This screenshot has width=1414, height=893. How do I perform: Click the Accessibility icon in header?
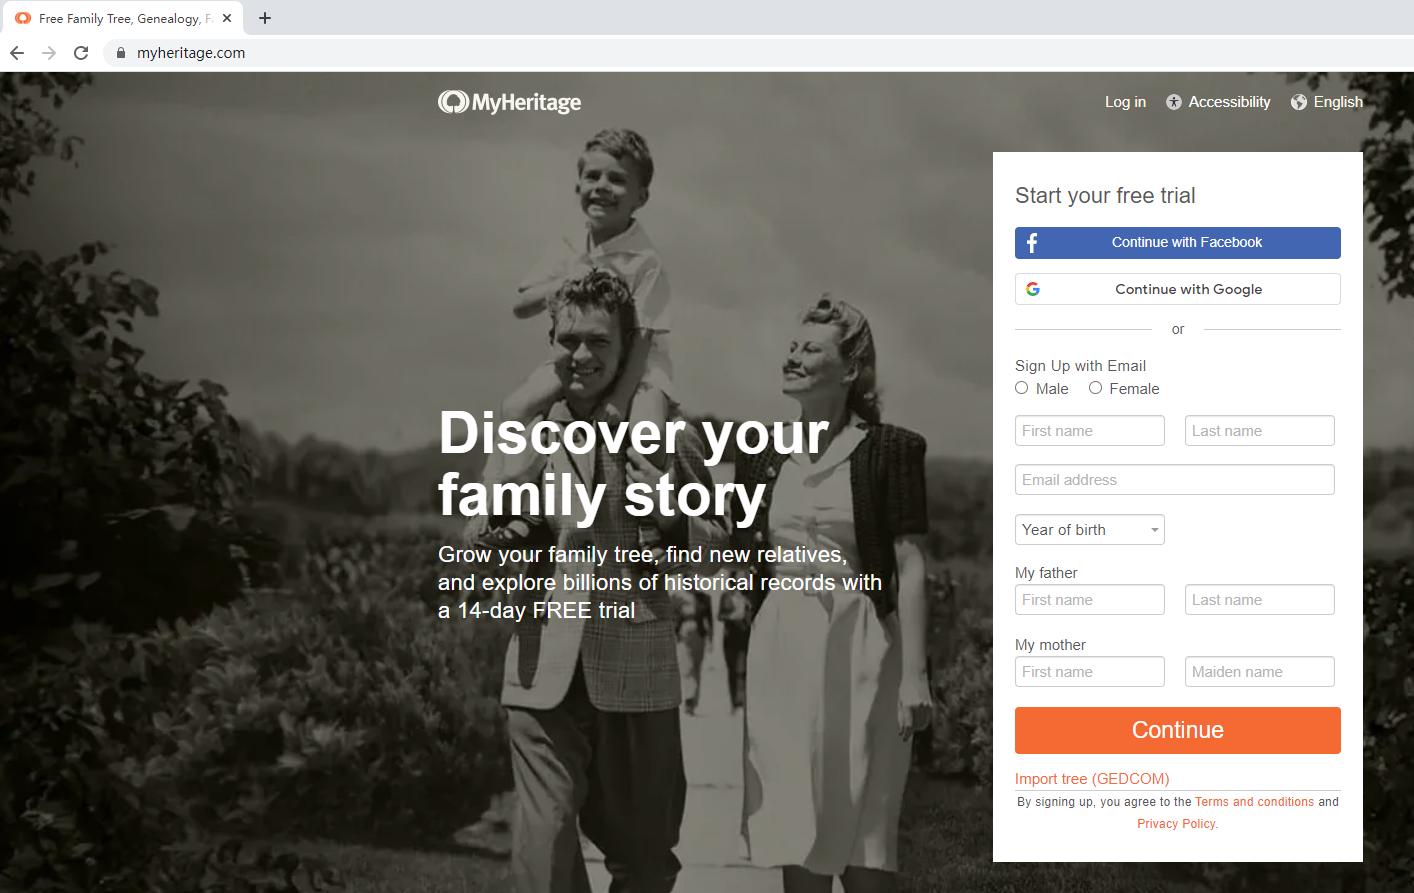[x=1174, y=102]
